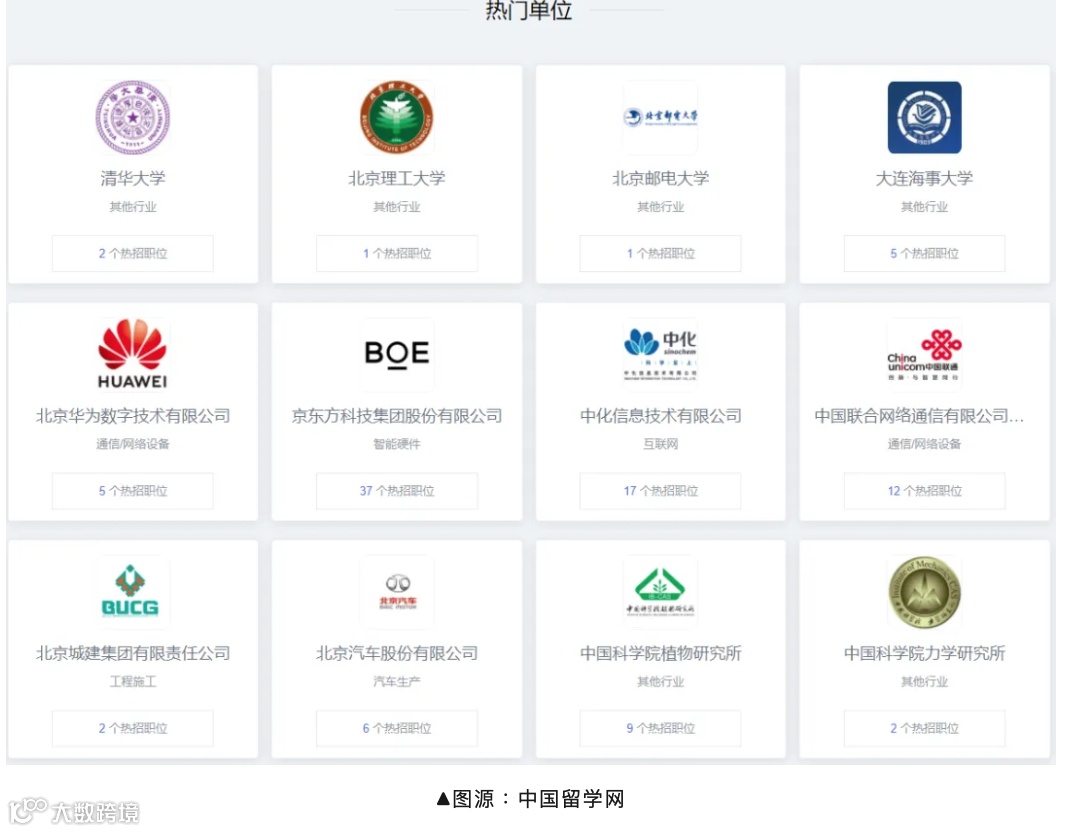Image resolution: width=1068 pixels, height=832 pixels.
Task: Open 清华大学's 2 个热招职位 button
Action: point(132,253)
